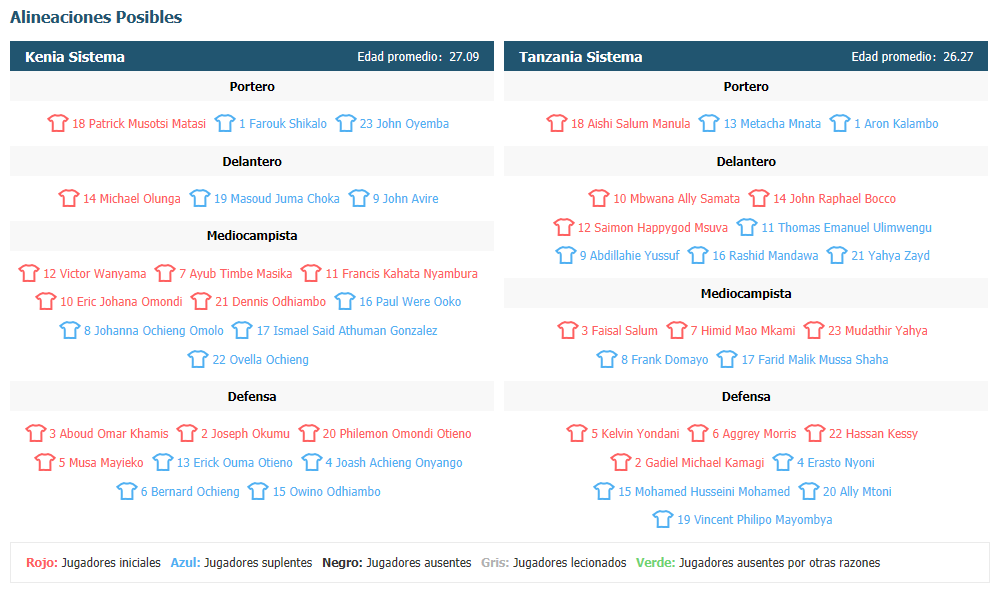
Task: Open player 4 Erasto Nyoni
Action: pyautogui.click(x=836, y=463)
